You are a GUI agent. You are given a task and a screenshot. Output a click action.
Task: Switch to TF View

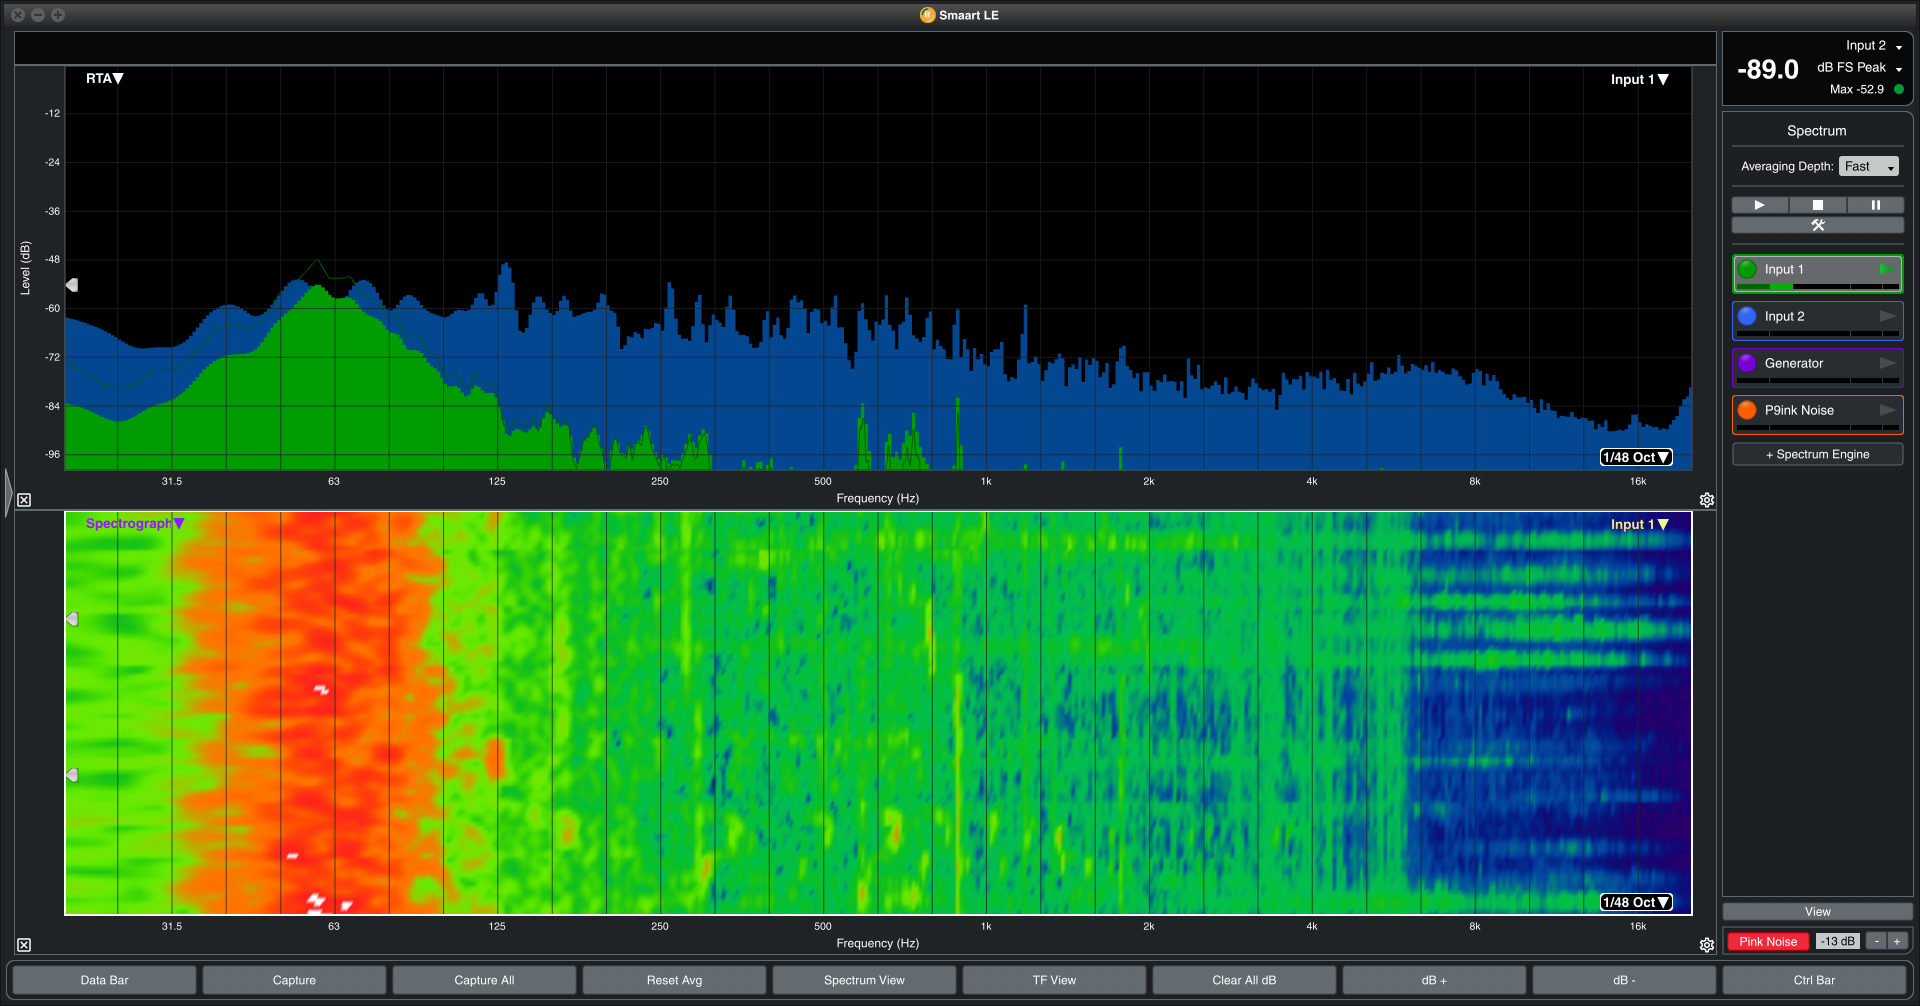pos(1054,980)
